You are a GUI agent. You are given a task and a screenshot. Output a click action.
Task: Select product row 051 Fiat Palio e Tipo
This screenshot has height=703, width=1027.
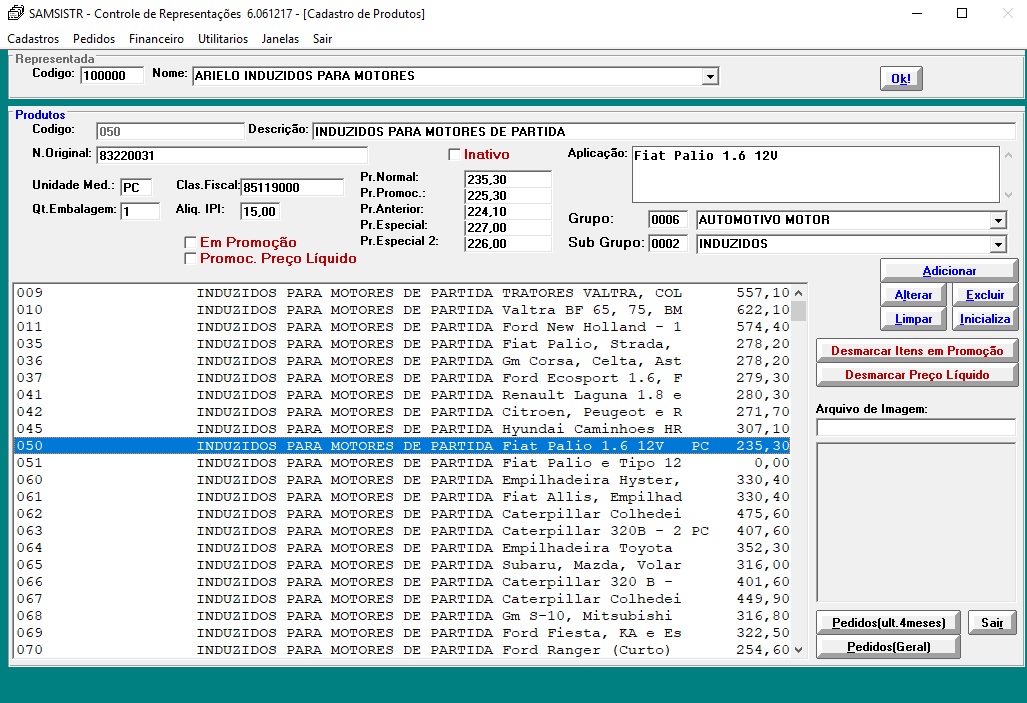402,463
